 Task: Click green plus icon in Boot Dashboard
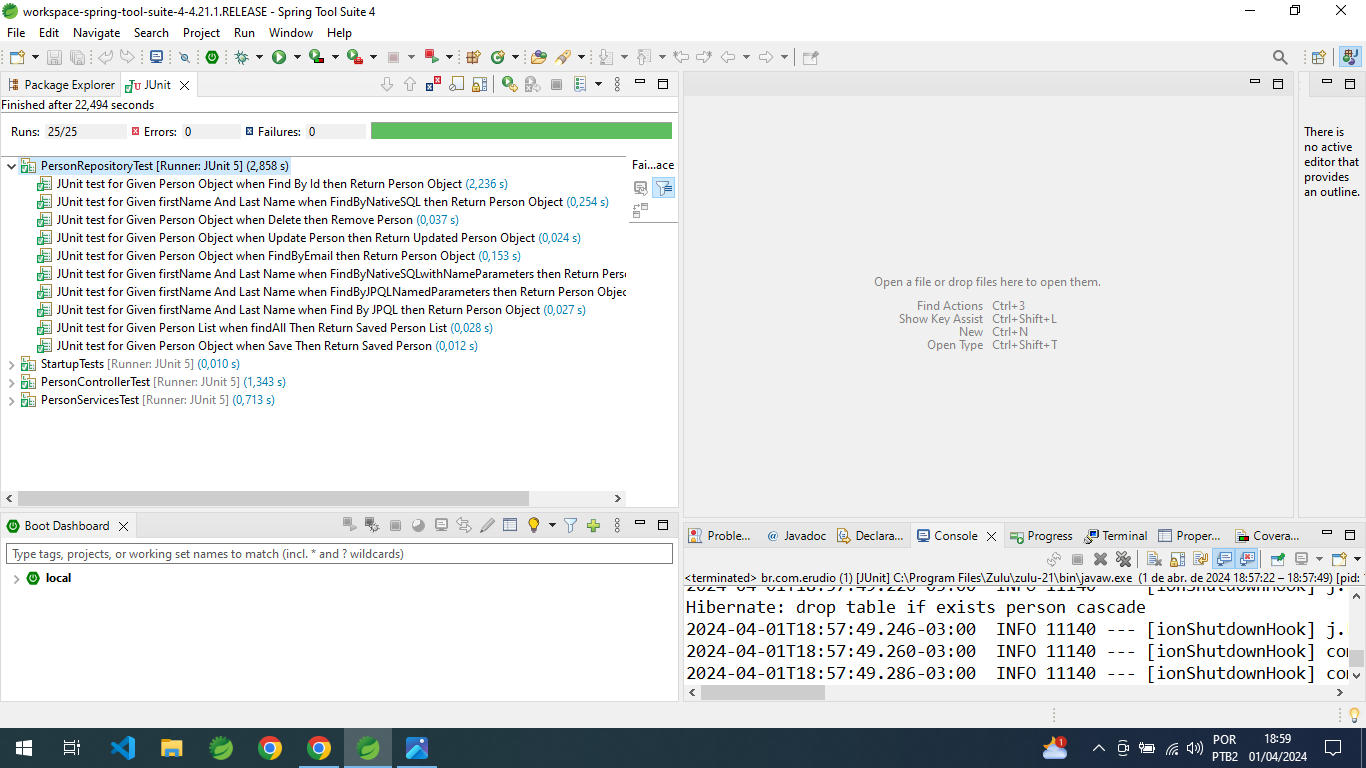point(593,525)
